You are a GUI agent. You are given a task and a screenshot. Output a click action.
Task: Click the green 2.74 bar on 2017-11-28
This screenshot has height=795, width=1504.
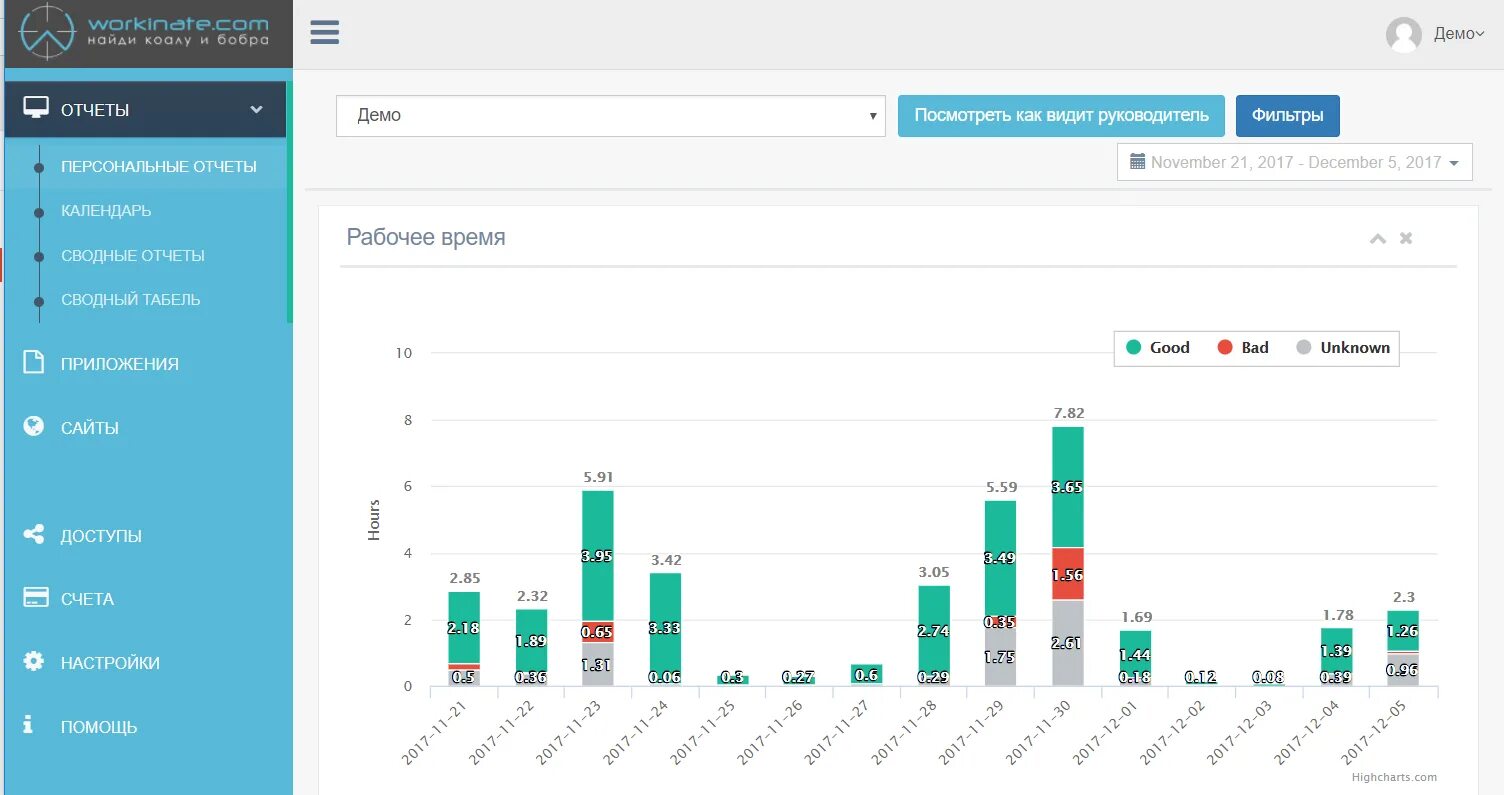(x=933, y=631)
